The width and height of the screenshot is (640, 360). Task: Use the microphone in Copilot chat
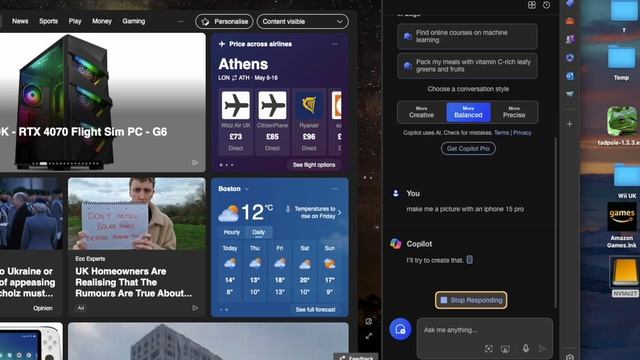tap(526, 348)
